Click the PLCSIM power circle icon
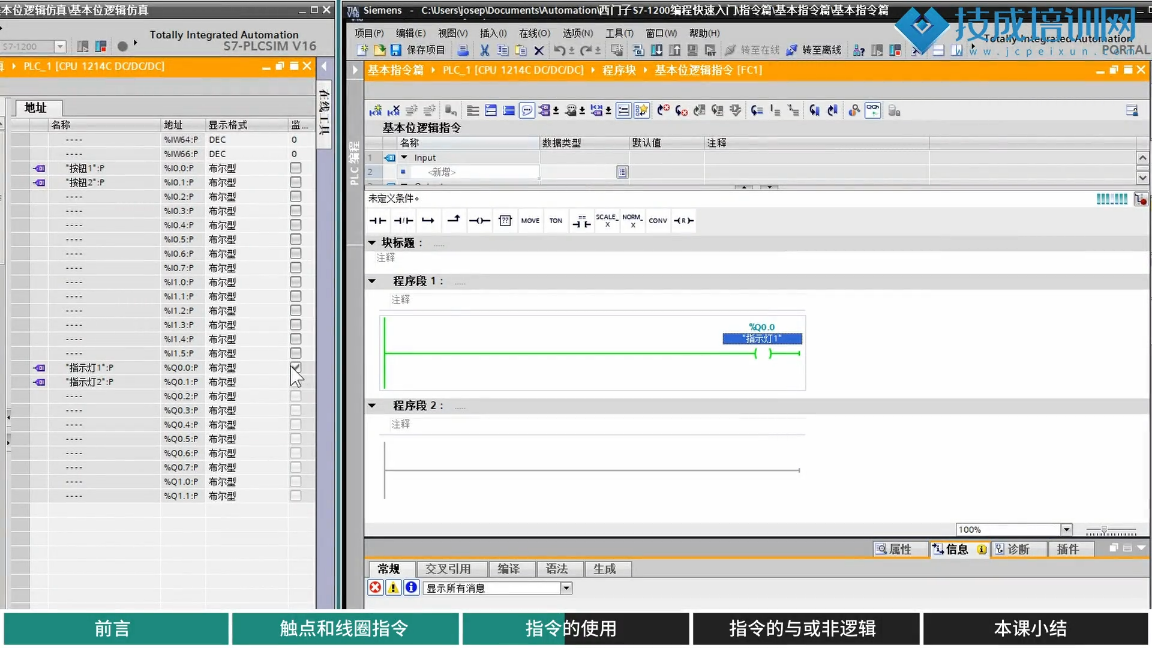1152x648 pixels. coord(122,46)
